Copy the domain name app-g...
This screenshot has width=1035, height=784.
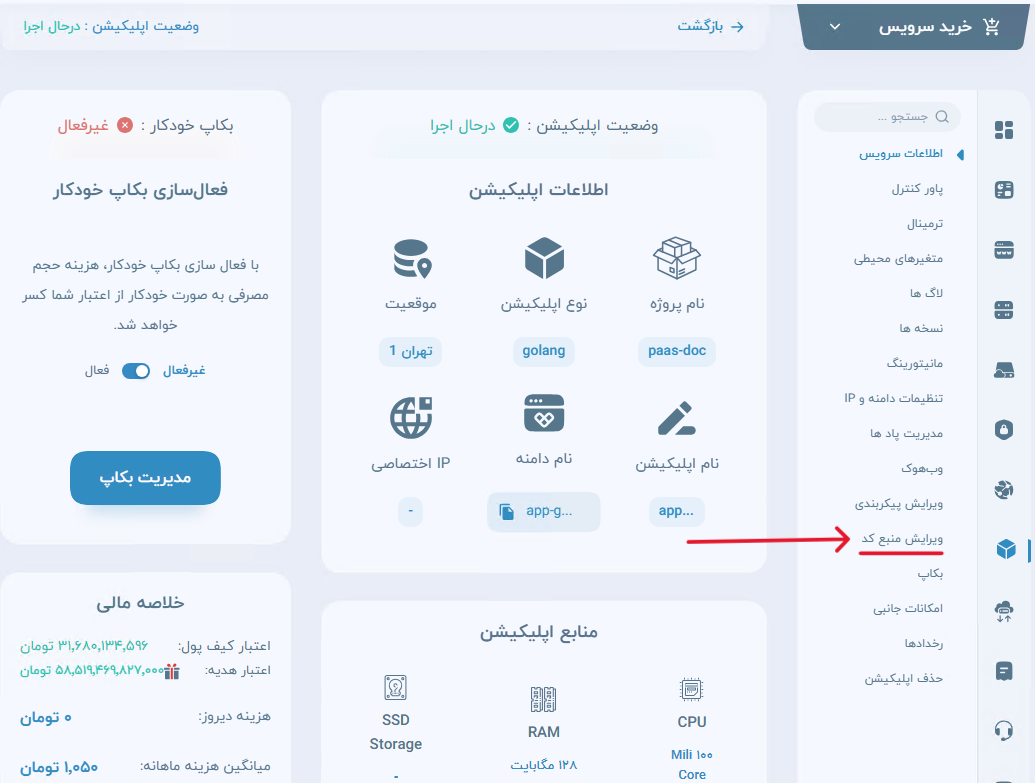[x=507, y=512]
